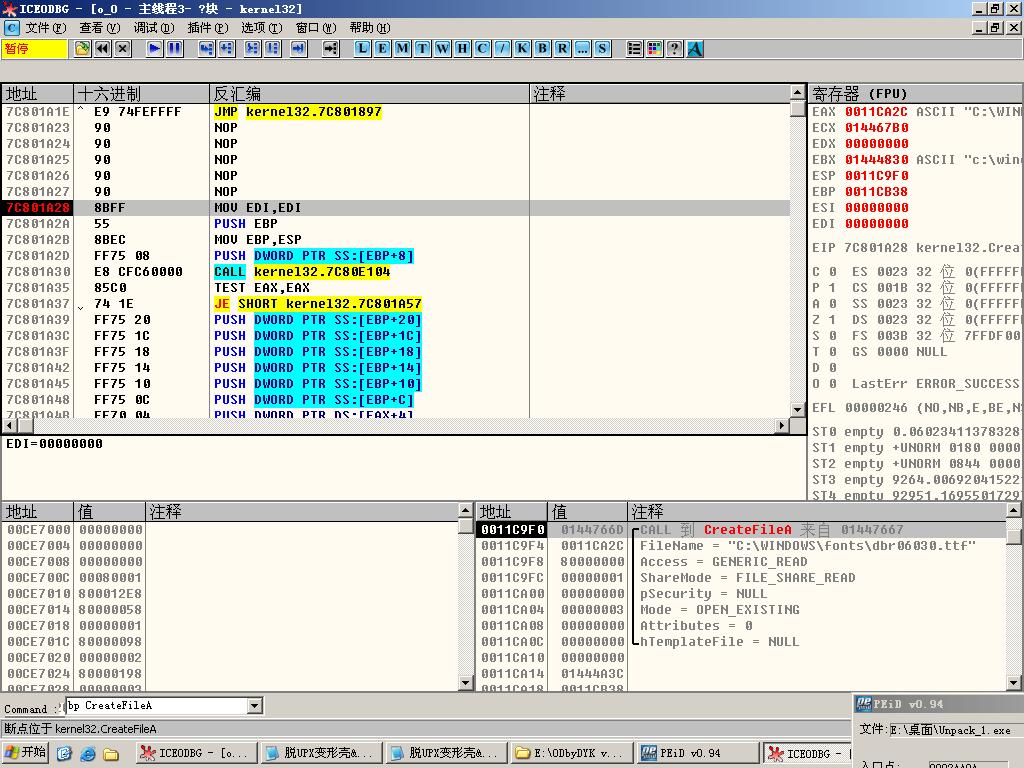Open the 窗口(W) menu
Viewport: 1024px width, 768px height.
316,27
